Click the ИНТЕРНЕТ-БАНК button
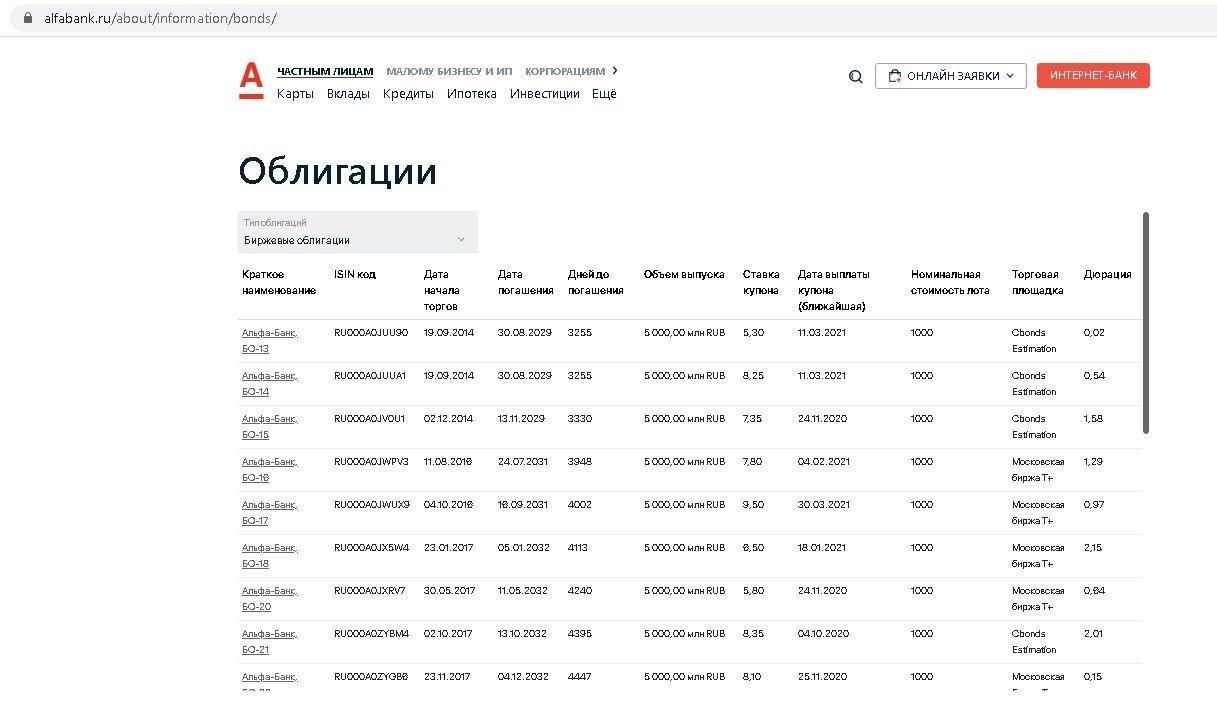This screenshot has height=719, width=1217. pyautogui.click(x=1093, y=76)
